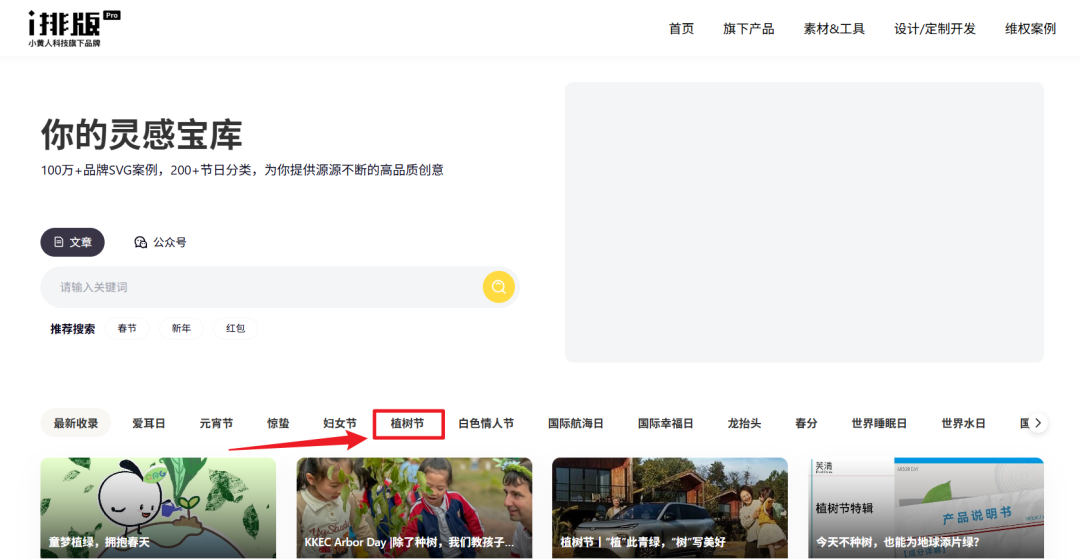Select the 最新收录 category tab
Viewport: 1080px width, 559px height.
coord(76,423)
